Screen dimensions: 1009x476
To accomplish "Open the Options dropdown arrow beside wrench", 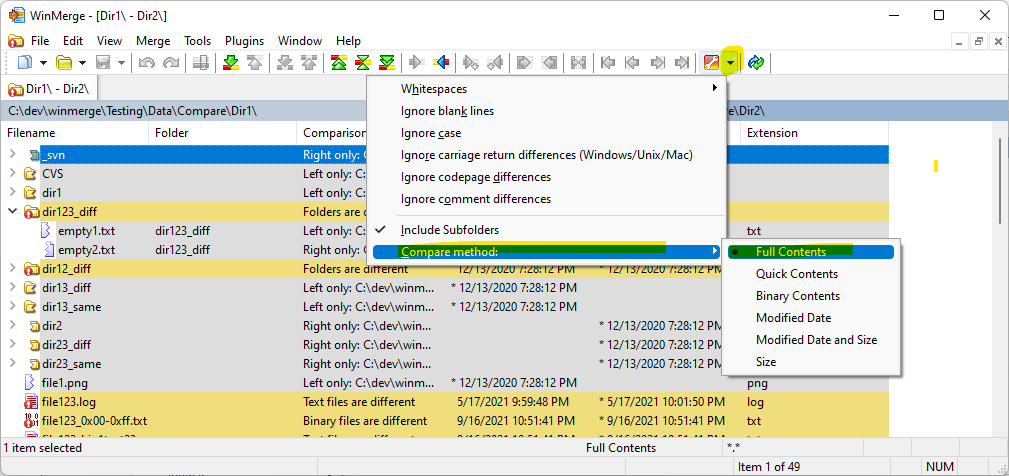I will 731,62.
